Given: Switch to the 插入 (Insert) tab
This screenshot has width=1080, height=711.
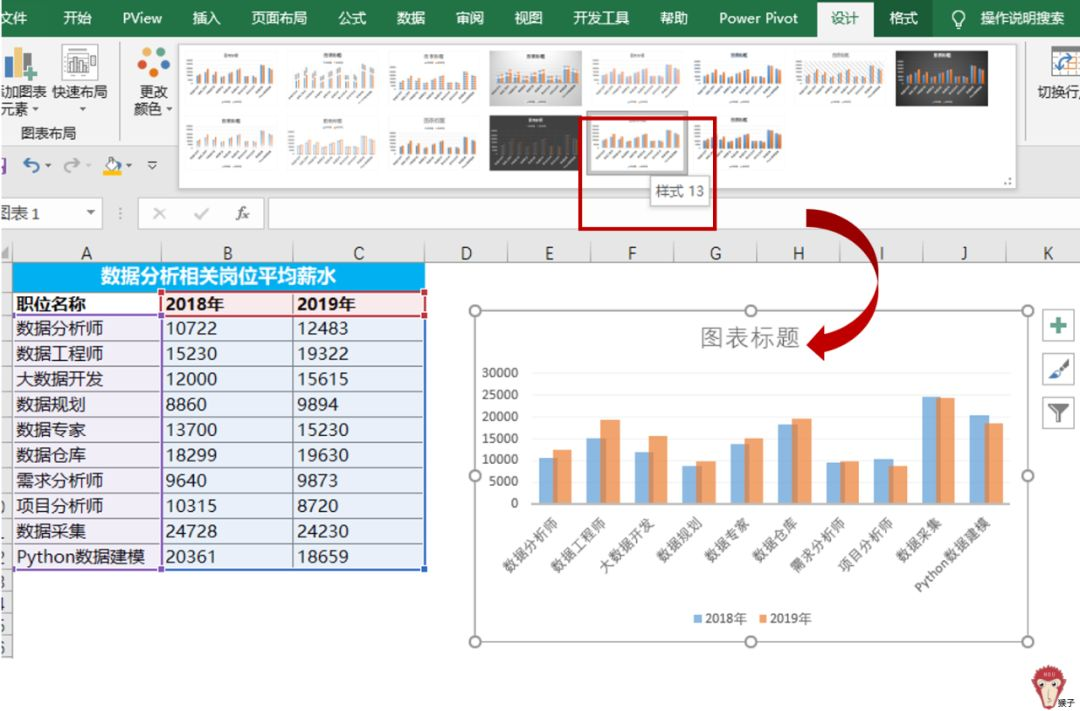Looking at the screenshot, I should (206, 18).
